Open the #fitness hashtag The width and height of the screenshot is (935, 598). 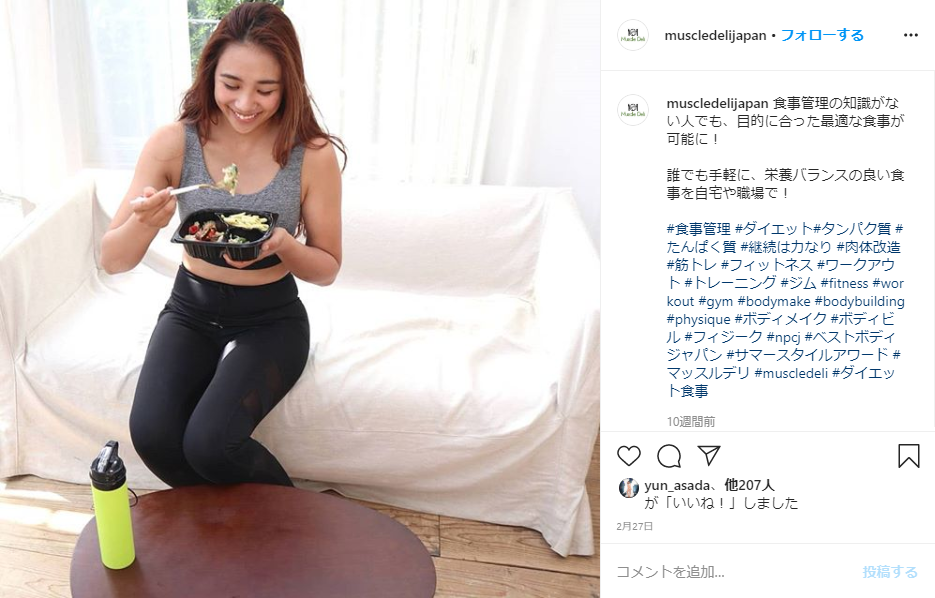(x=844, y=283)
